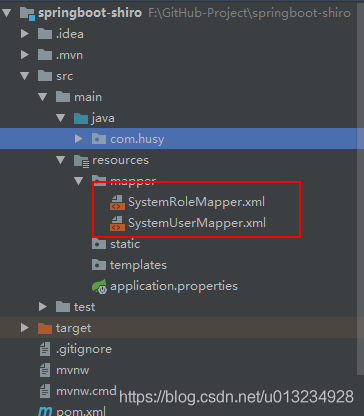
Task: Click the Spring application.properties leaf icon
Action: click(99, 286)
